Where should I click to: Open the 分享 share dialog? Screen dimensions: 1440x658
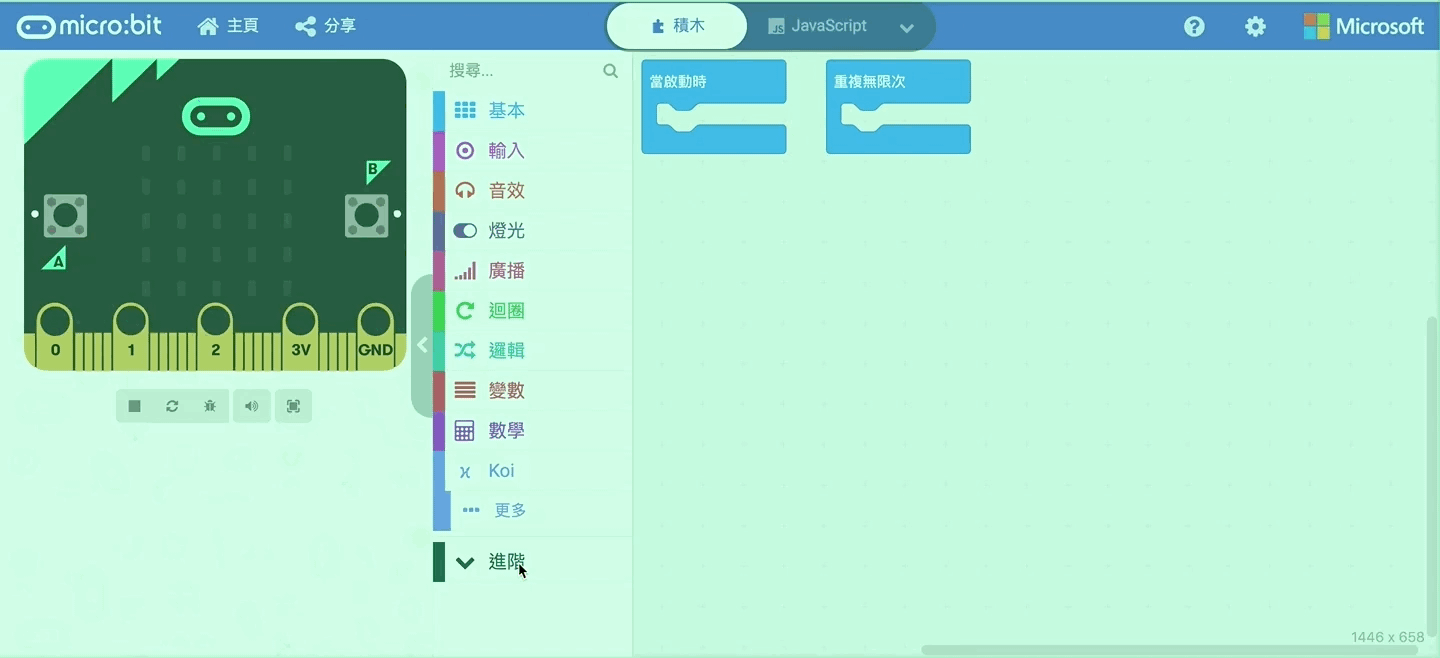pos(326,26)
